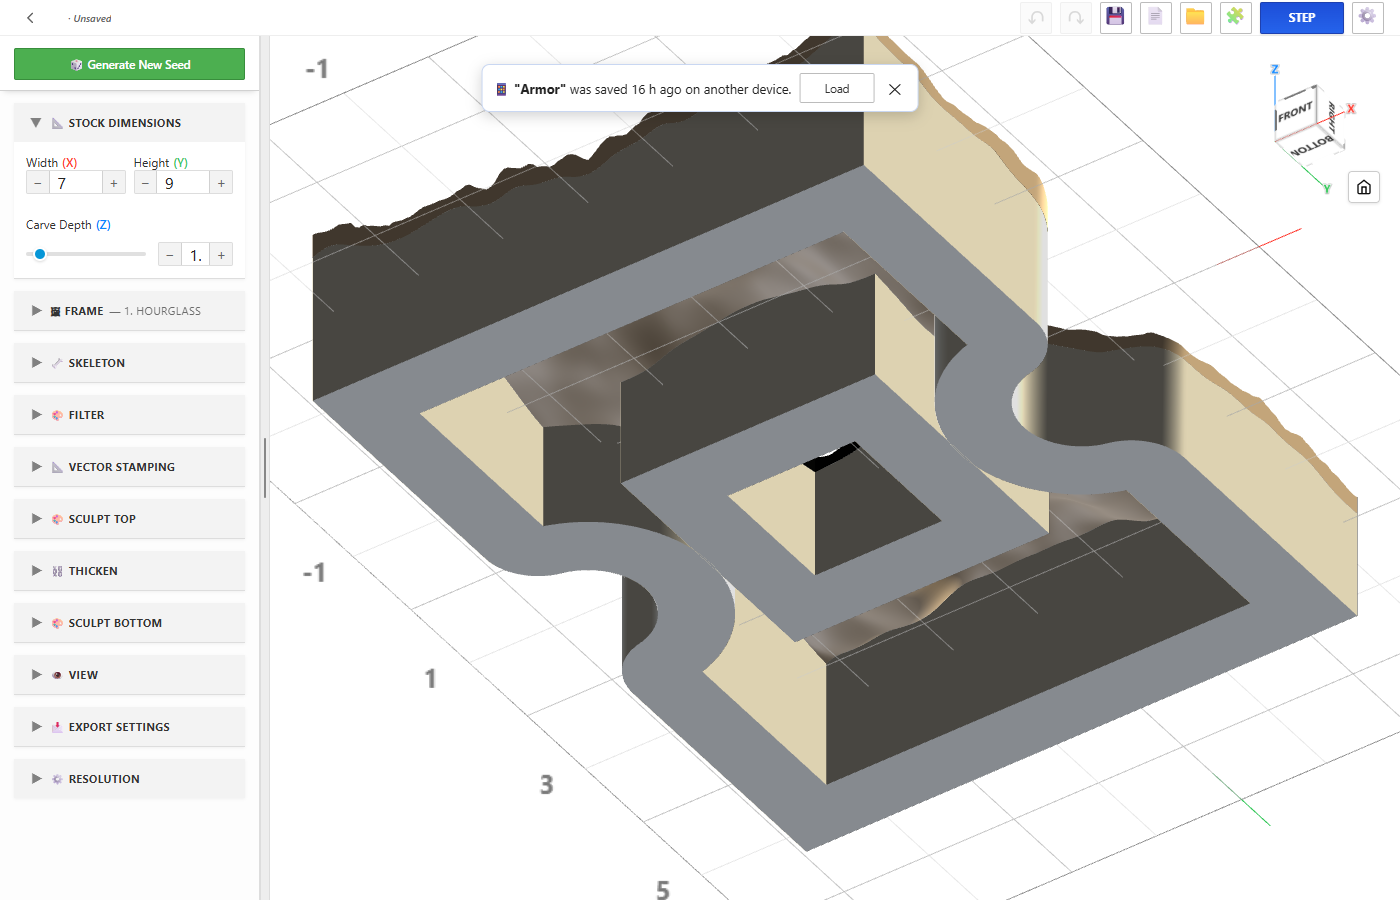Increase the Height (Y) value
This screenshot has height=900, width=1400.
(x=221, y=183)
